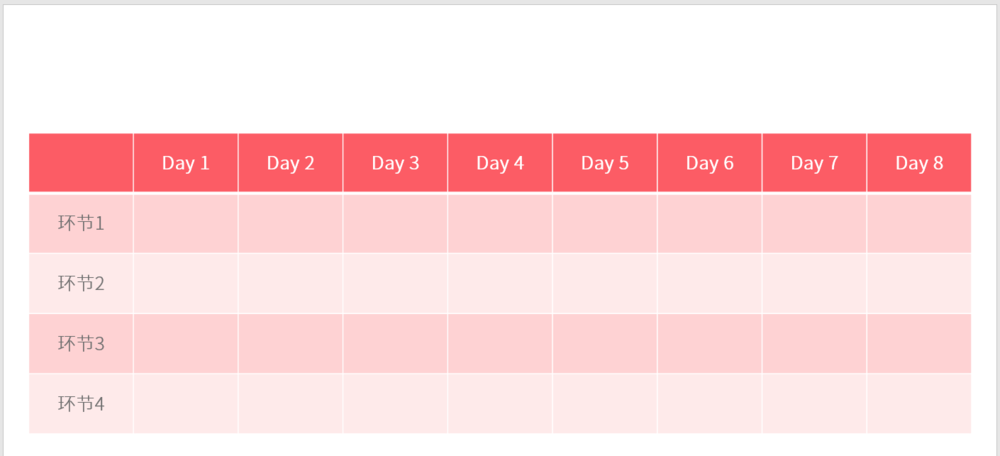1000x456 pixels.
Task: Select the Day 2 column header
Action: [x=291, y=163]
